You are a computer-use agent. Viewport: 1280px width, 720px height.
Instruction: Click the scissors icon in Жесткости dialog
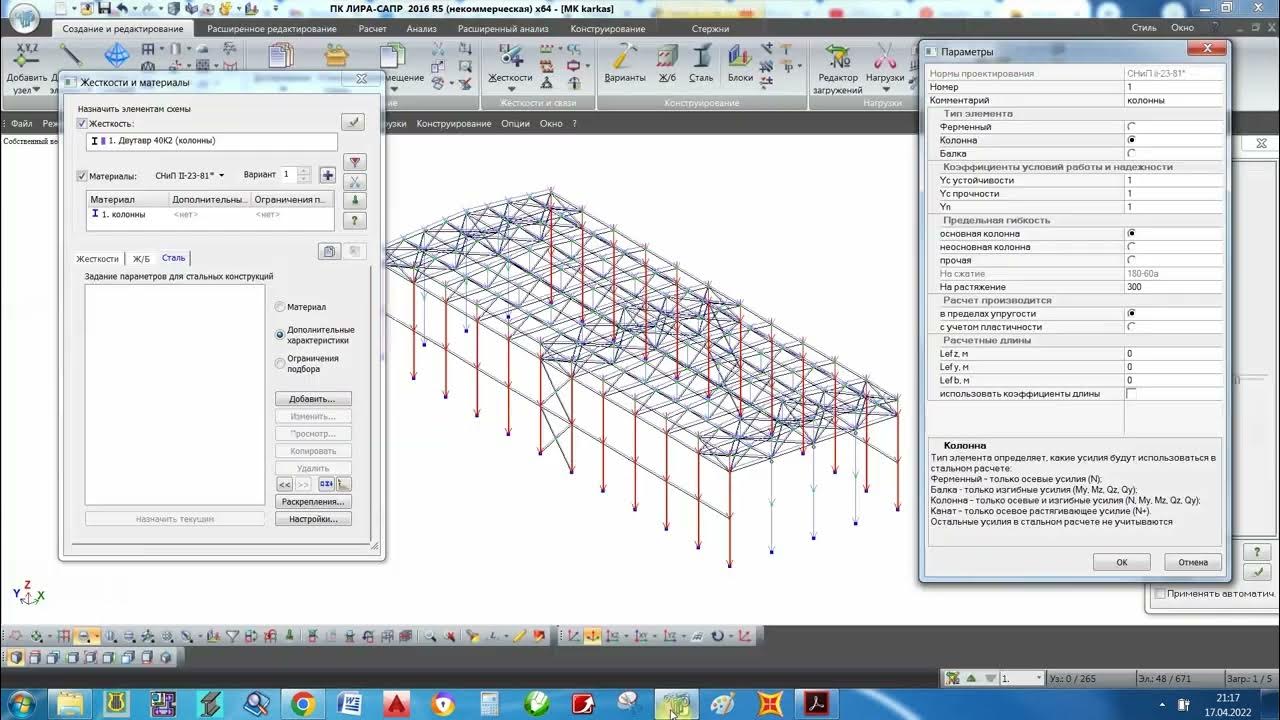[x=354, y=182]
